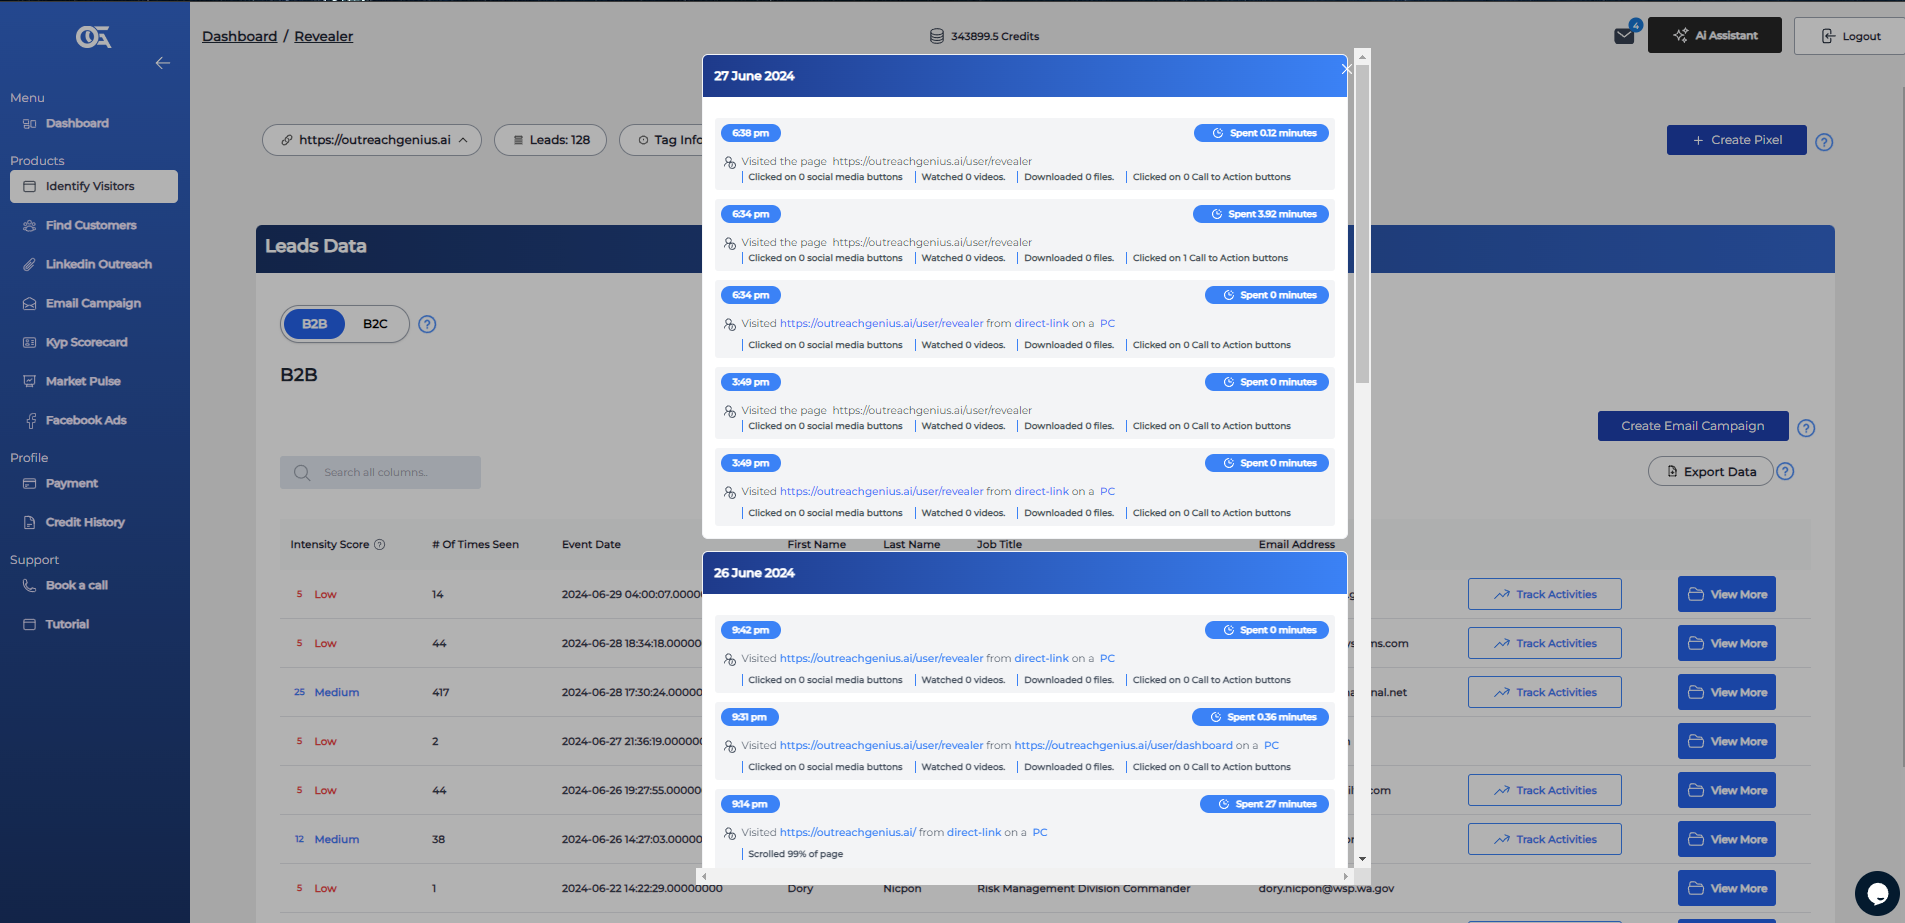
Task: Click the Revealer breadcrumb link
Action: click(324, 37)
